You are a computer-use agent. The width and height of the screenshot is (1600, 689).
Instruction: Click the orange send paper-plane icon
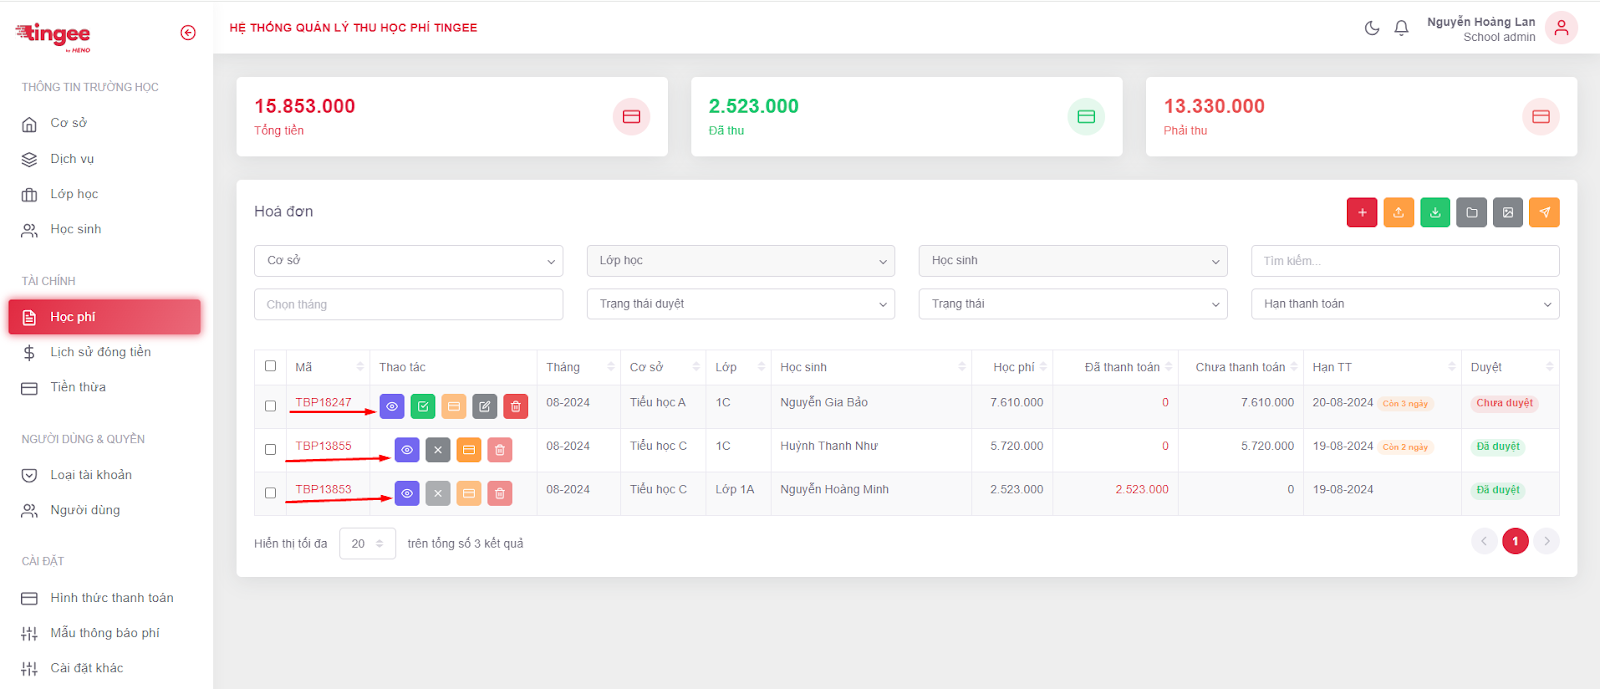(1544, 212)
